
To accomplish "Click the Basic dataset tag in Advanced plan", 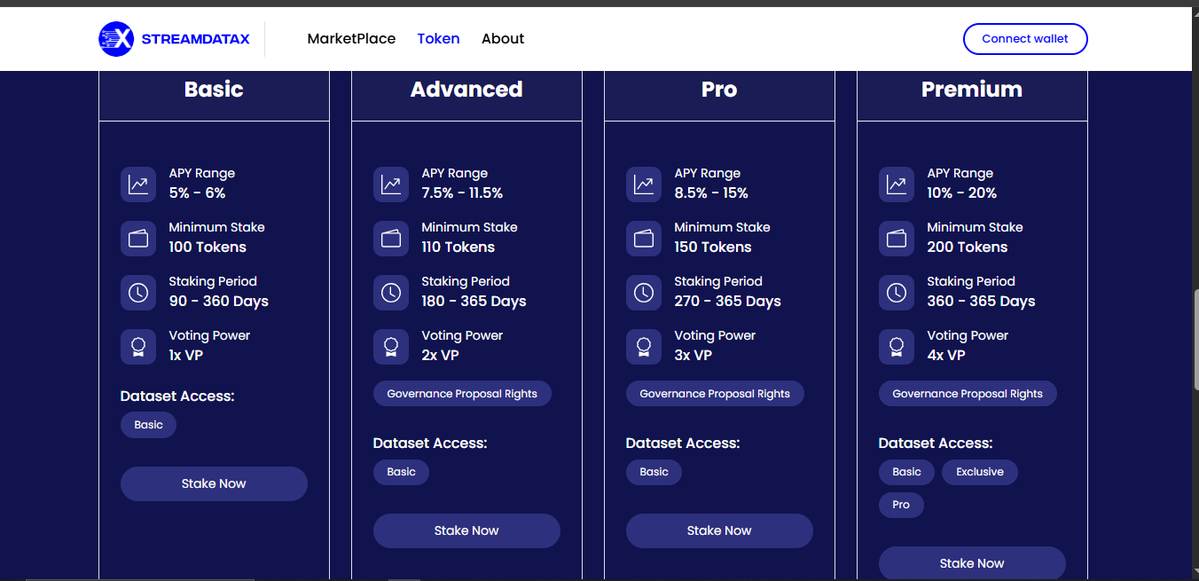I will (x=401, y=472).
